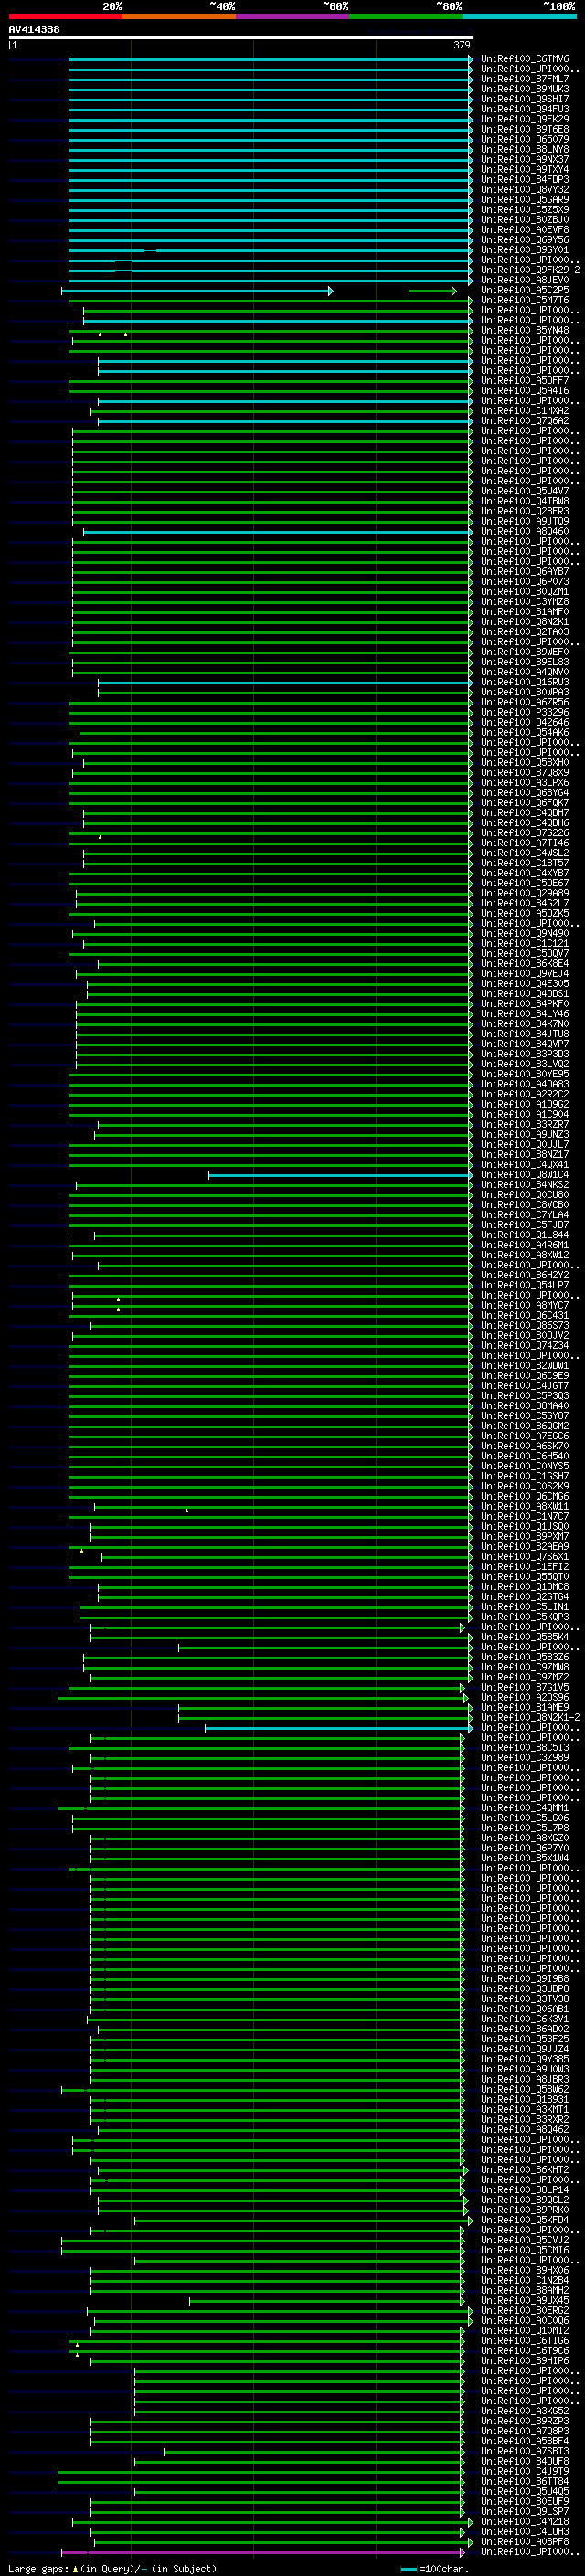Click the short green segment in the A5C2P5 row
Image resolution: width=585 pixels, height=2576 pixels.
[x=432, y=291]
